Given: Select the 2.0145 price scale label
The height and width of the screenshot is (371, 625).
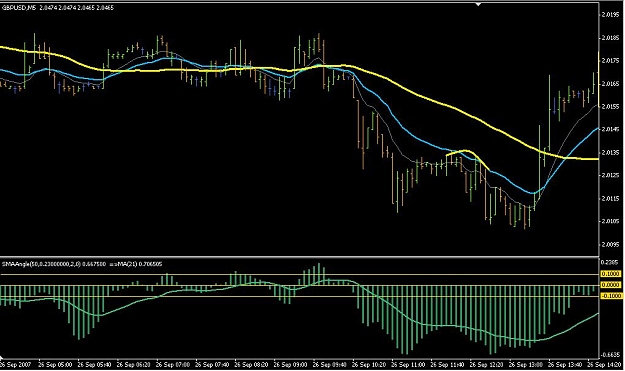Looking at the screenshot, I should point(610,130).
